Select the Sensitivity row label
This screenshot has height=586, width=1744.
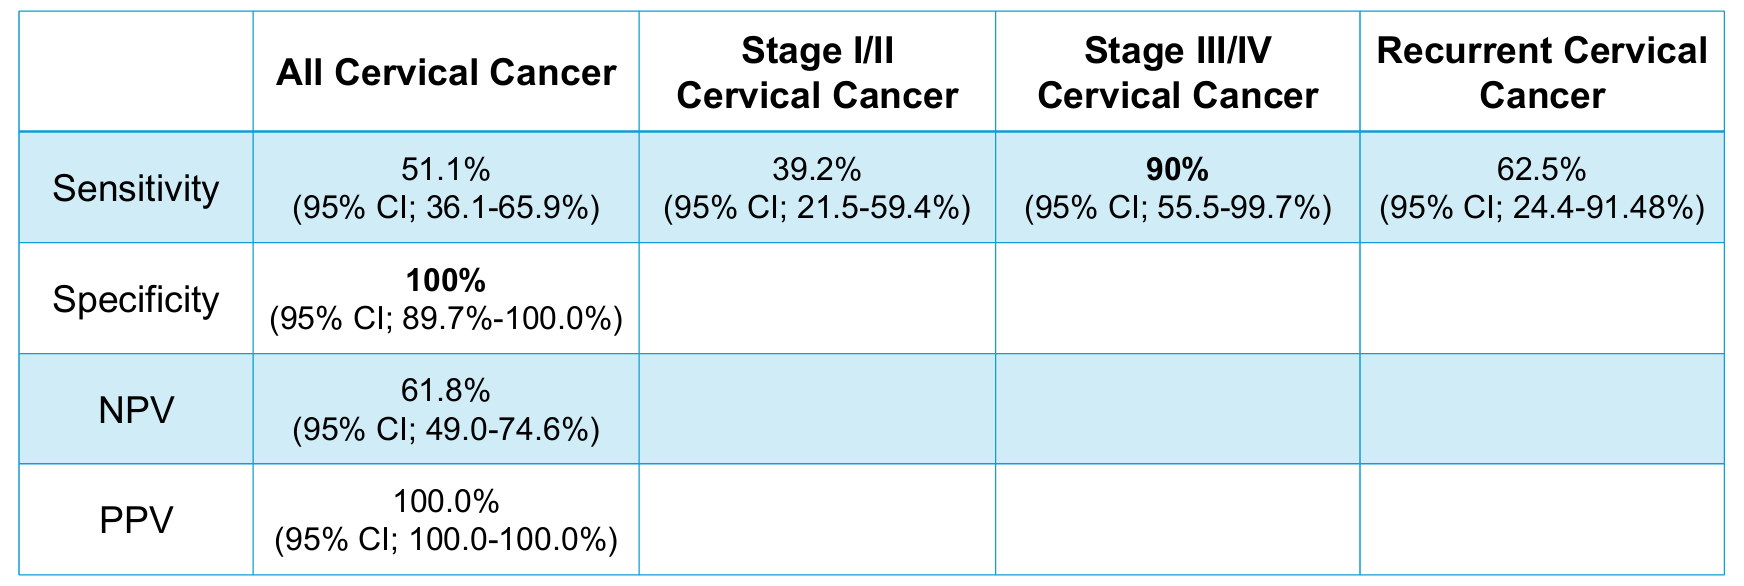(136, 188)
